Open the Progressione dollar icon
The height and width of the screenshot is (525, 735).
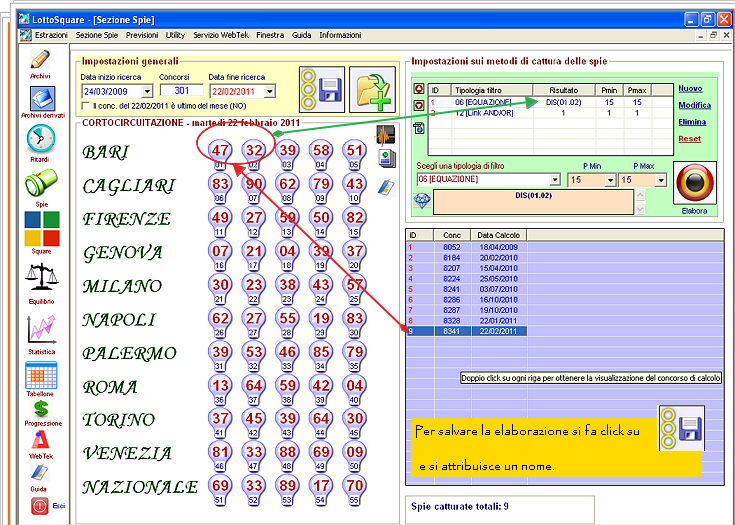point(41,409)
